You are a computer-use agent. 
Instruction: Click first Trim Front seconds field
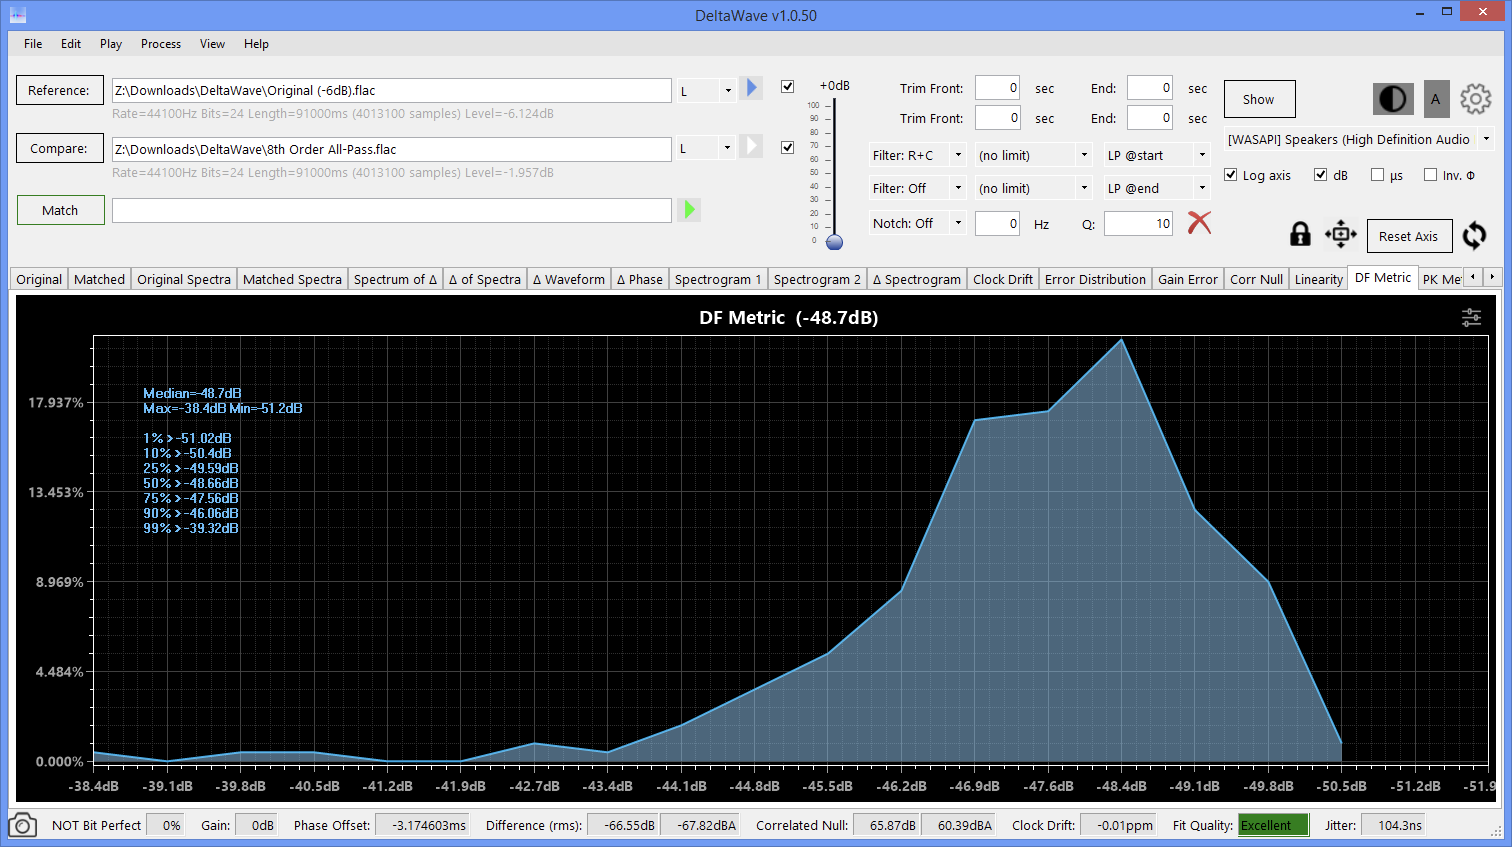pos(998,88)
